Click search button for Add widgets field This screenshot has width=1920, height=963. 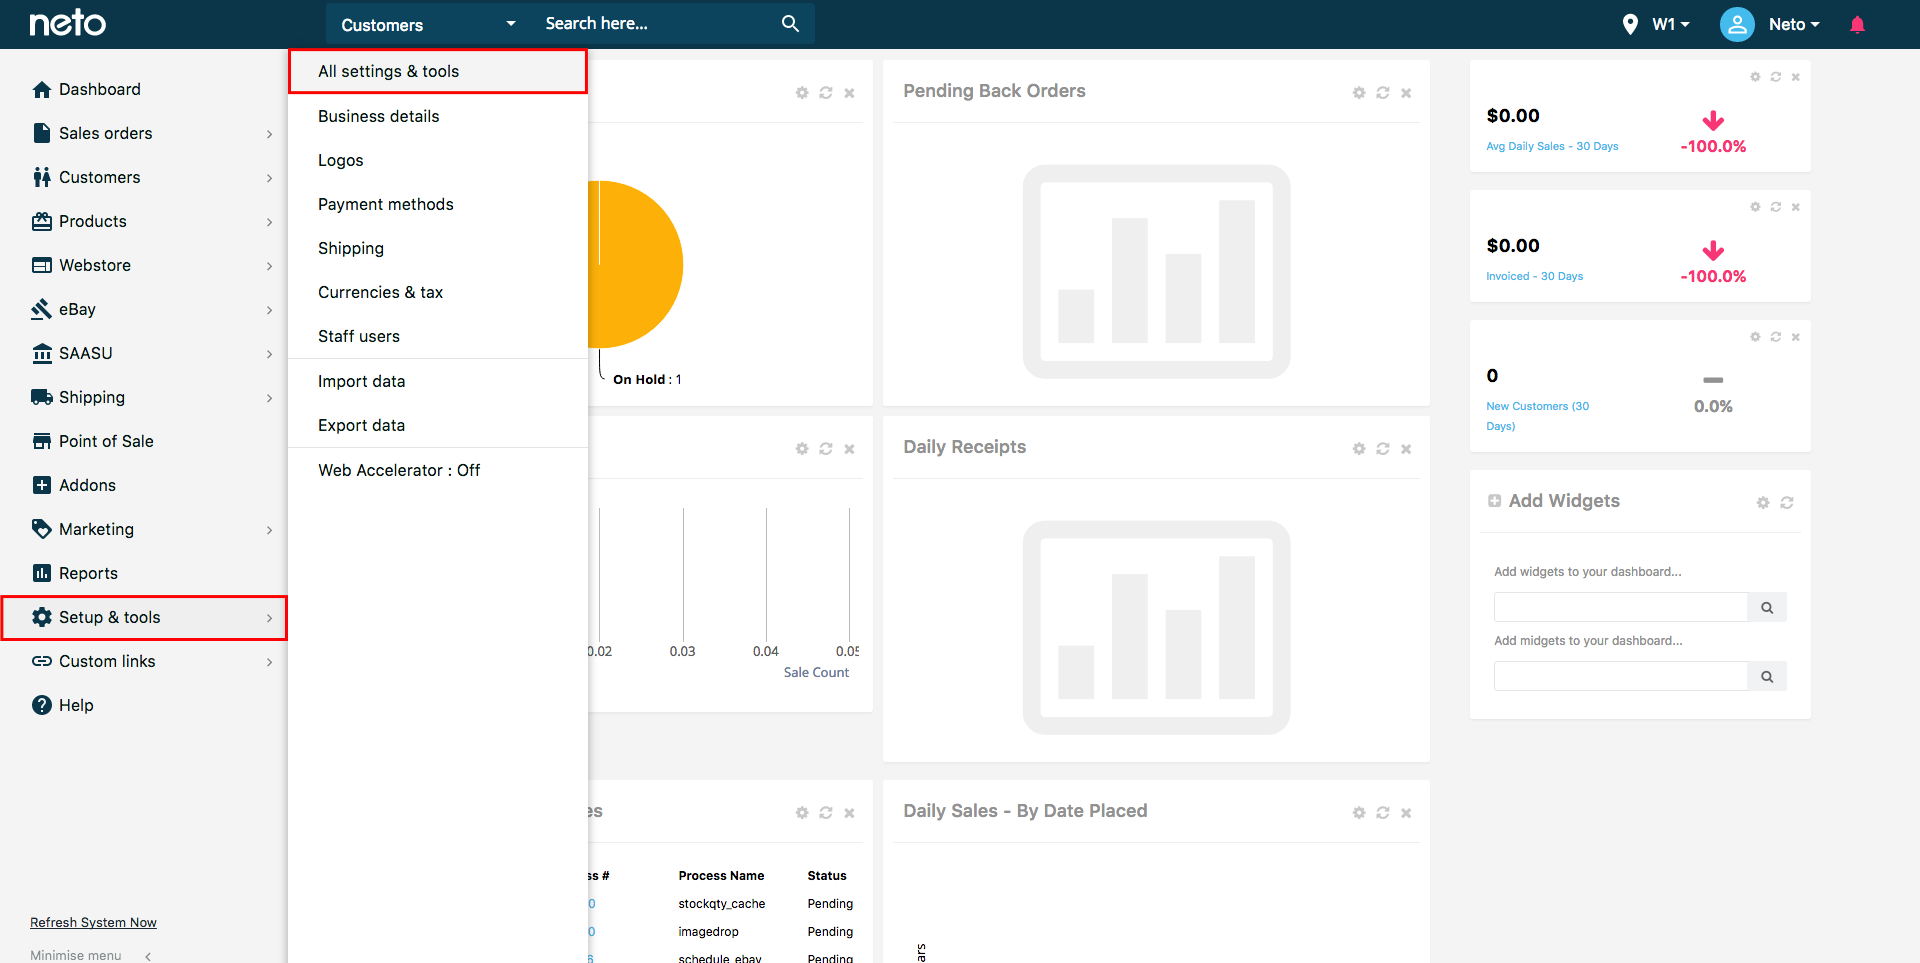1767,607
